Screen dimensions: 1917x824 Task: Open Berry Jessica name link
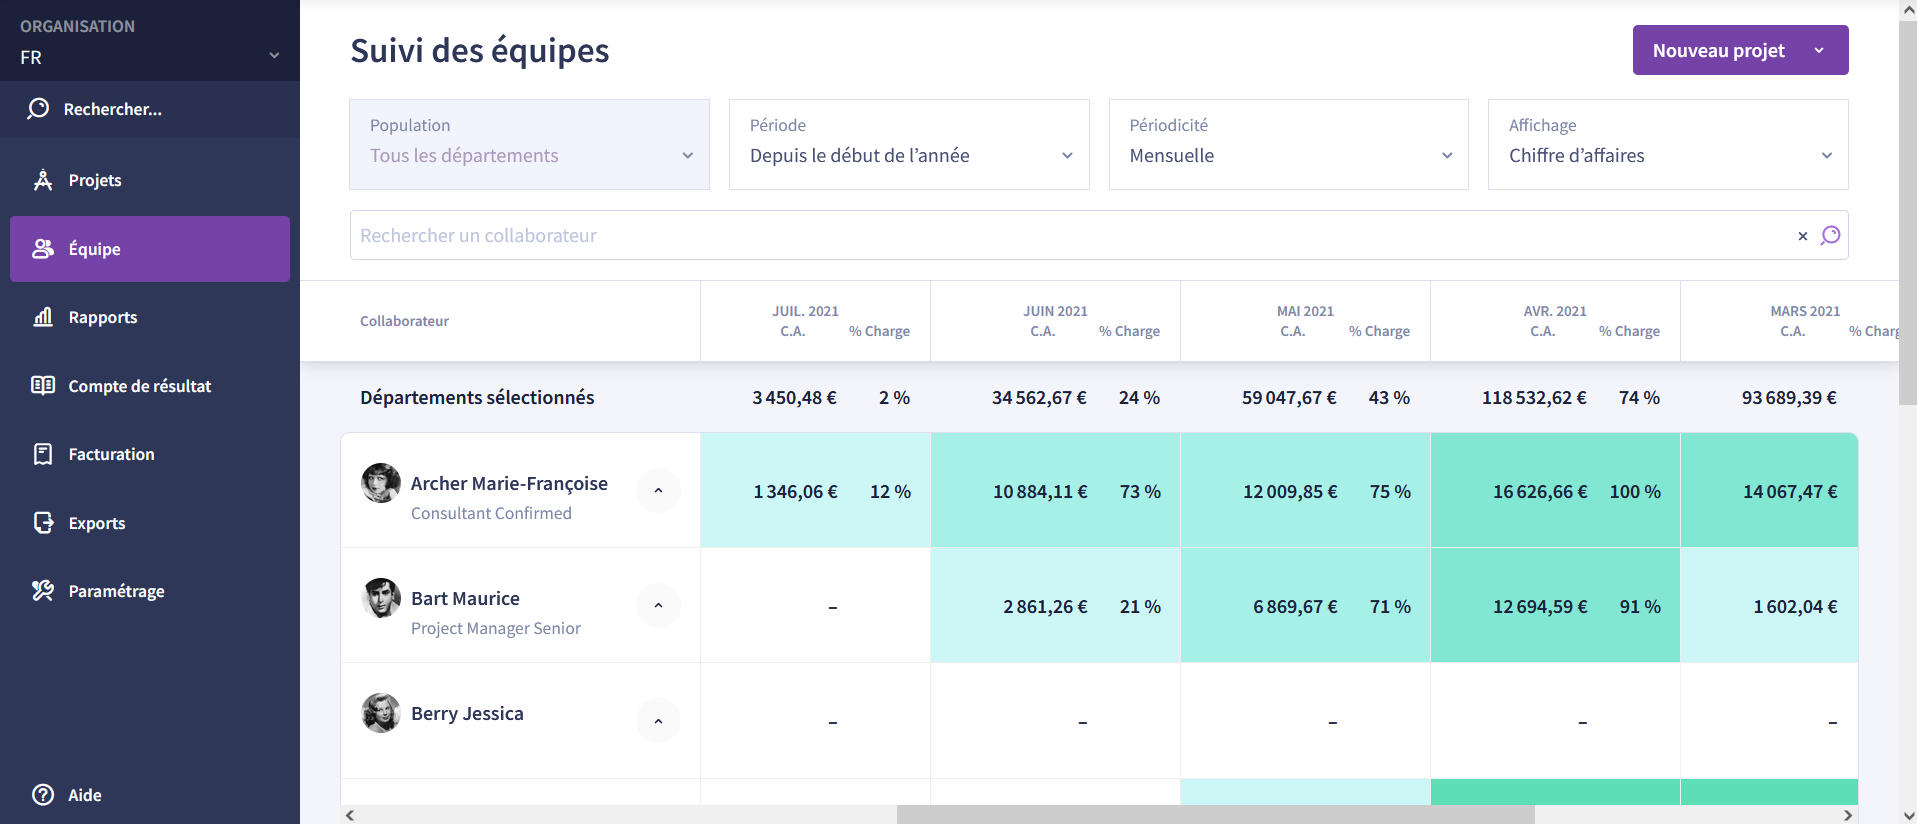point(467,713)
